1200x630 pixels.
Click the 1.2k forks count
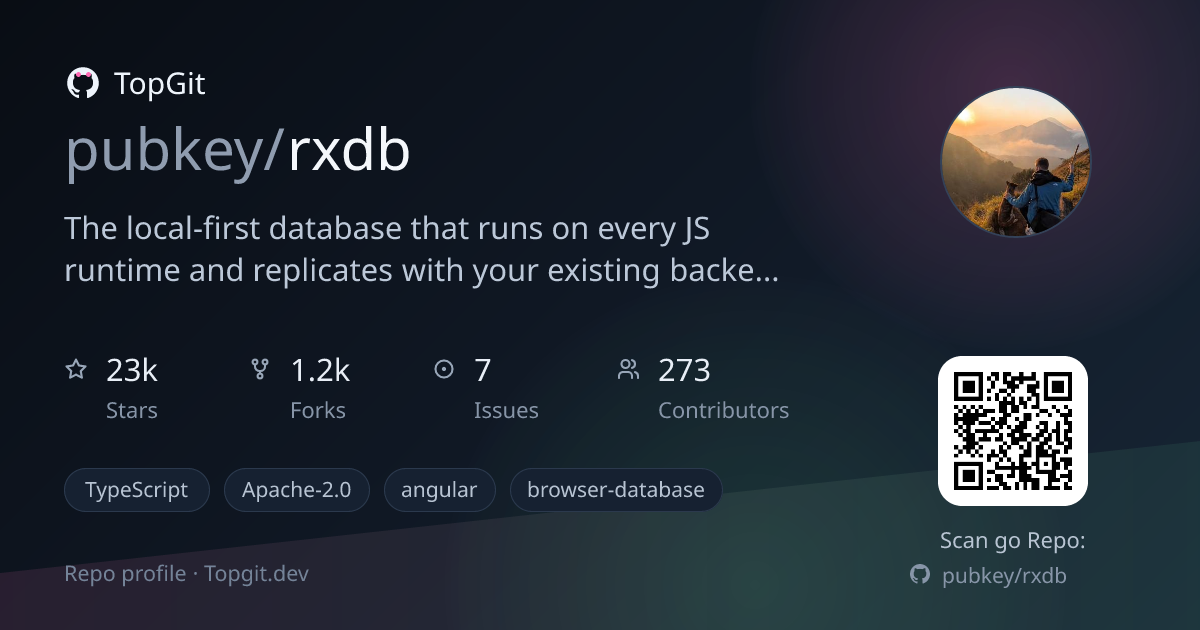[320, 370]
